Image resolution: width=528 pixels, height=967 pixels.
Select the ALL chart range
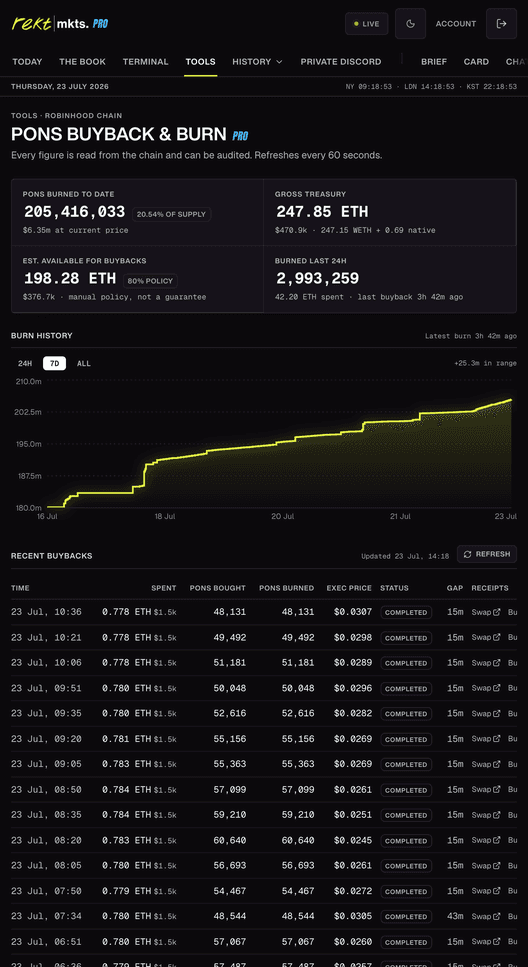[x=84, y=363]
